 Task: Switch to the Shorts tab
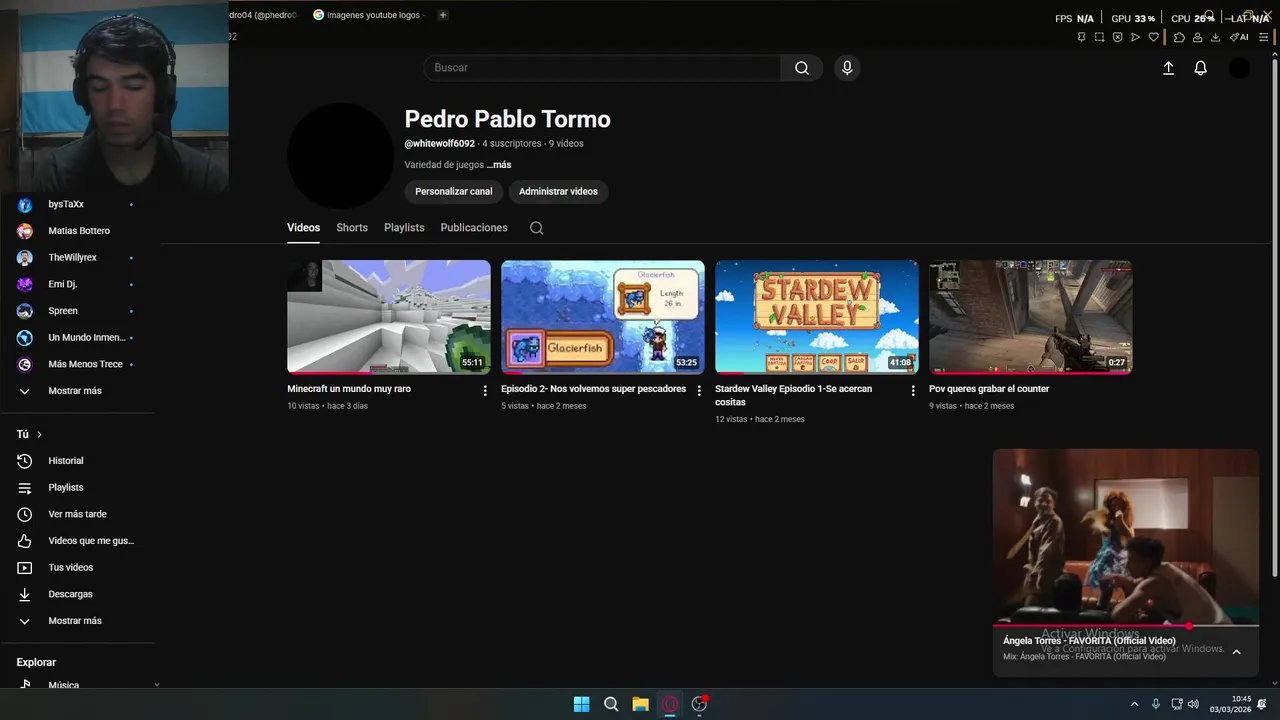tap(352, 228)
